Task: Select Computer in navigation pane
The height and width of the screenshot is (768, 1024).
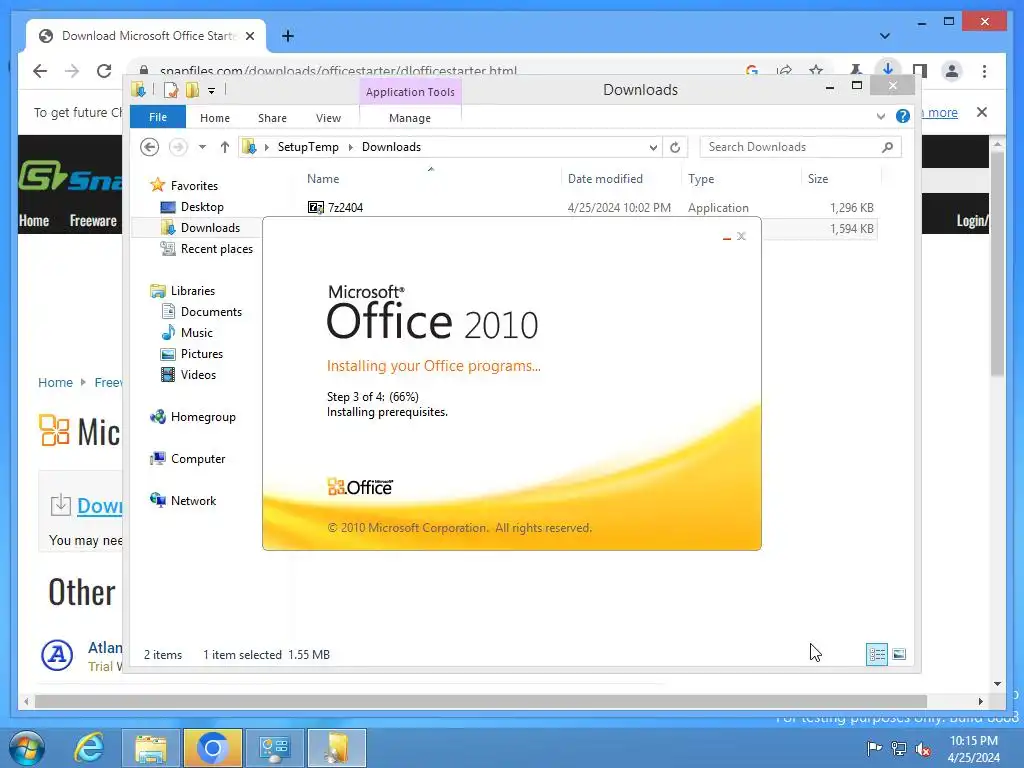Action: [198, 458]
